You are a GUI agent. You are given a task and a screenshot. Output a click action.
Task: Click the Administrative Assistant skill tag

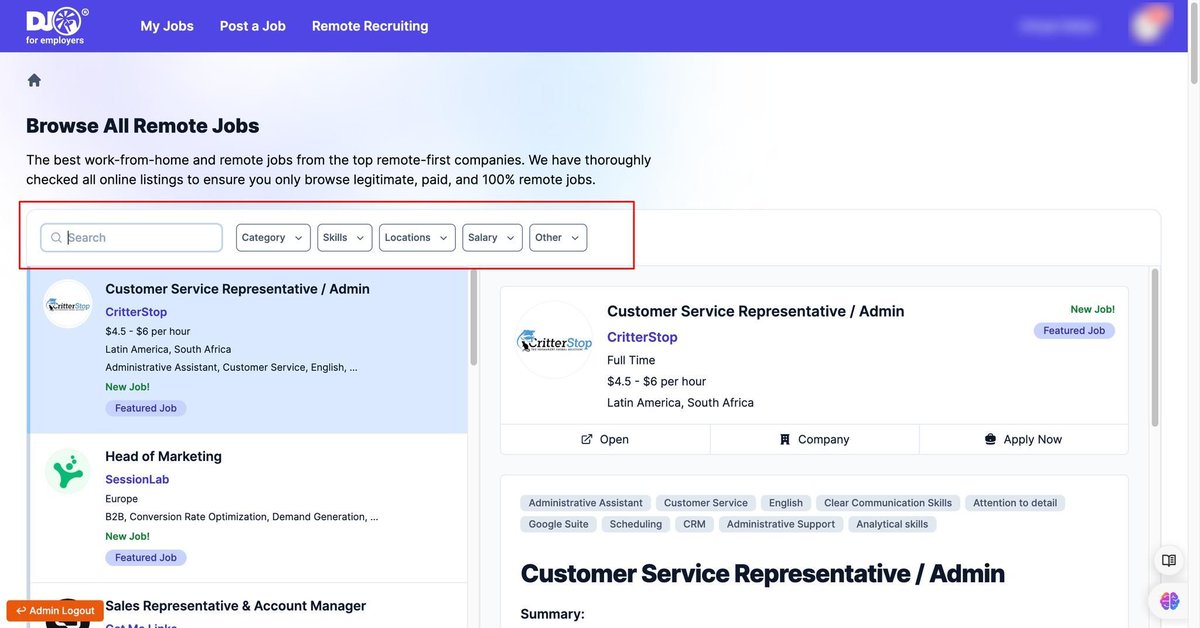[x=586, y=503]
